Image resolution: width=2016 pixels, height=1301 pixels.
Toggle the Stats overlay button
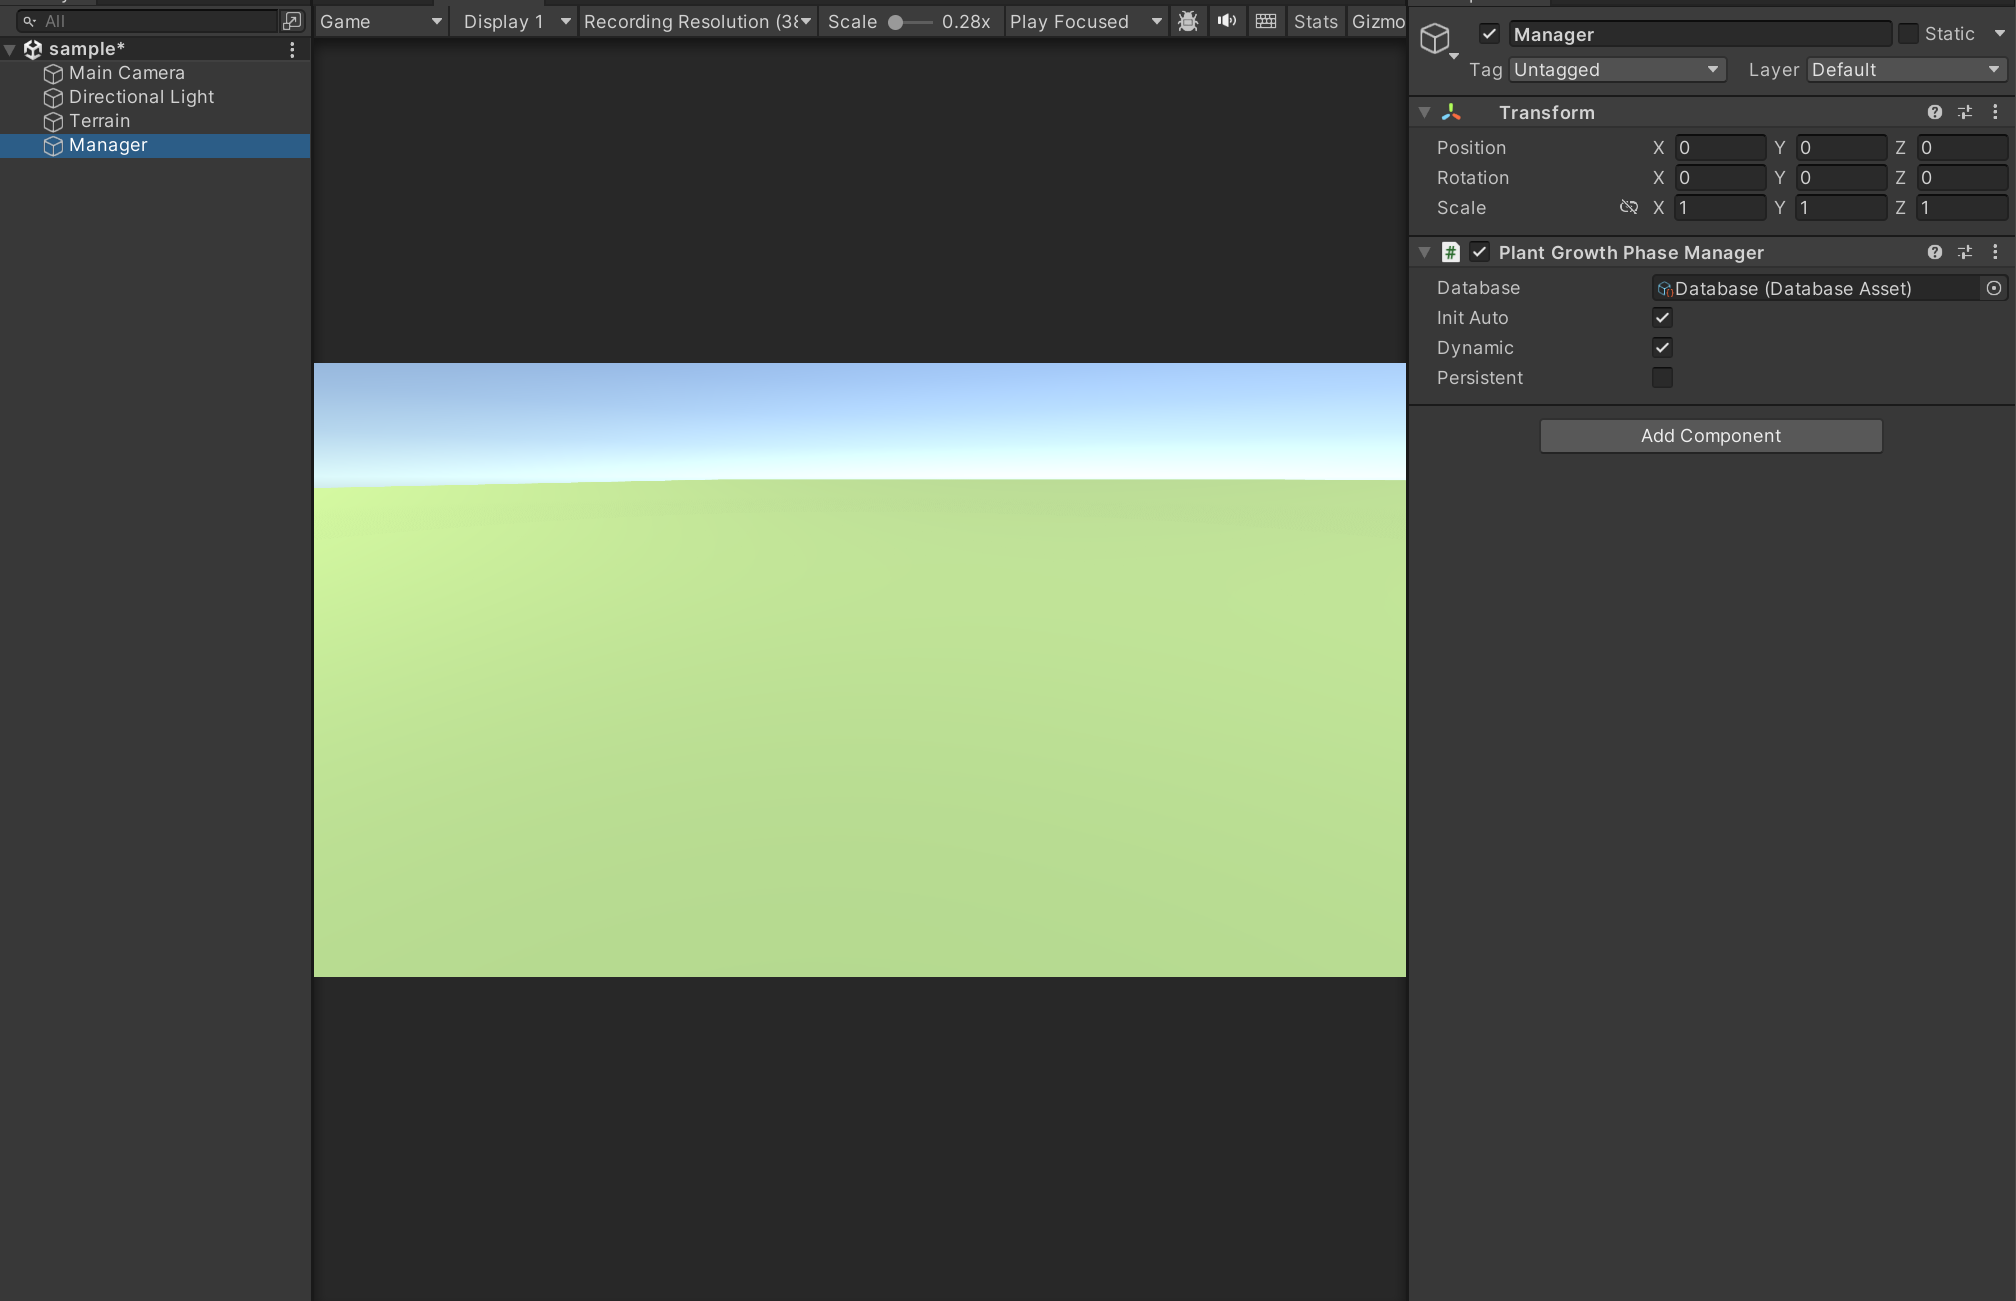(x=1315, y=21)
